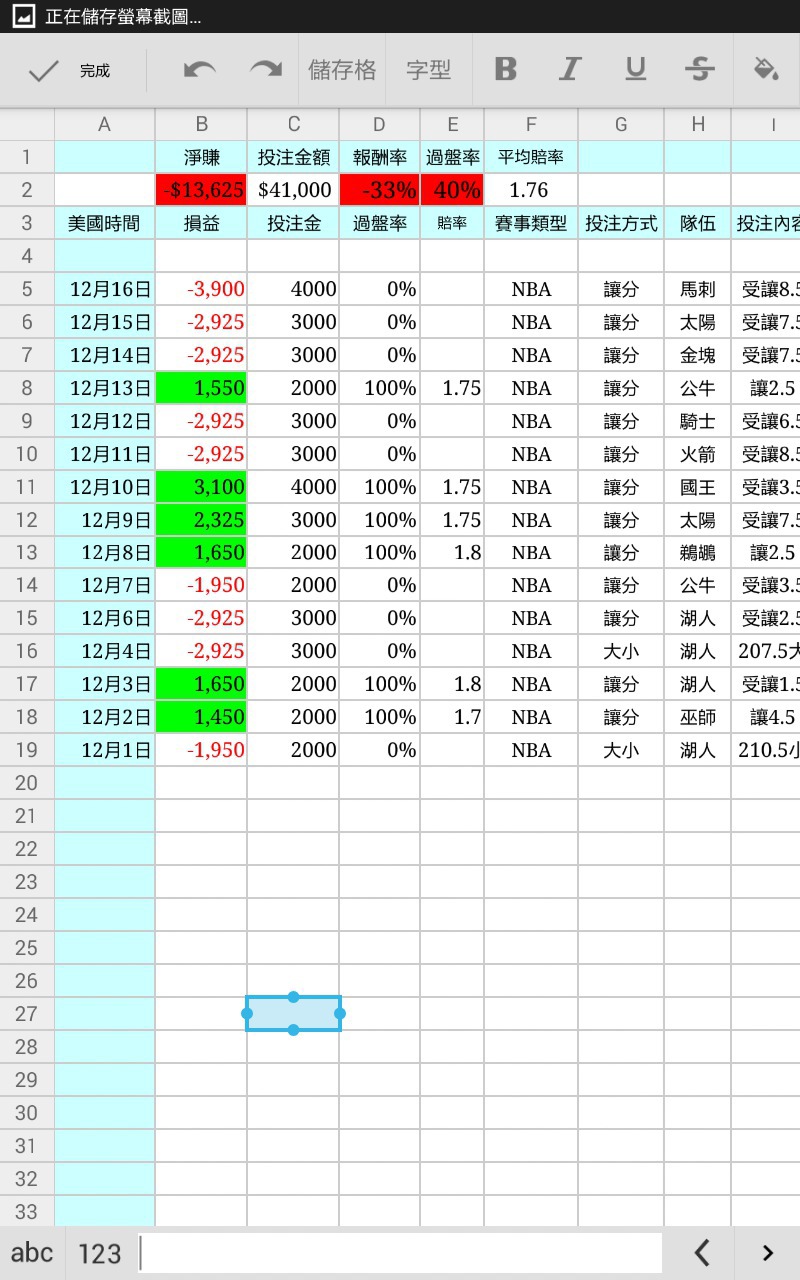The width and height of the screenshot is (800, 1280).
Task: Switch to 123 numeric keyboard
Action: click(x=99, y=1253)
